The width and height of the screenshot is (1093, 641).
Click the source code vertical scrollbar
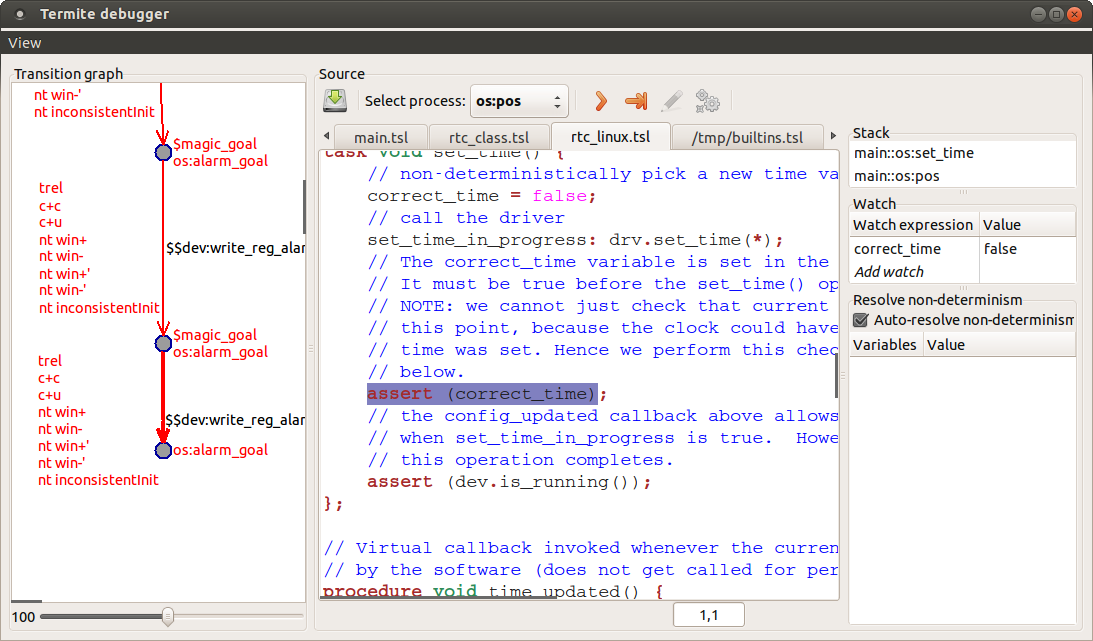(x=837, y=377)
